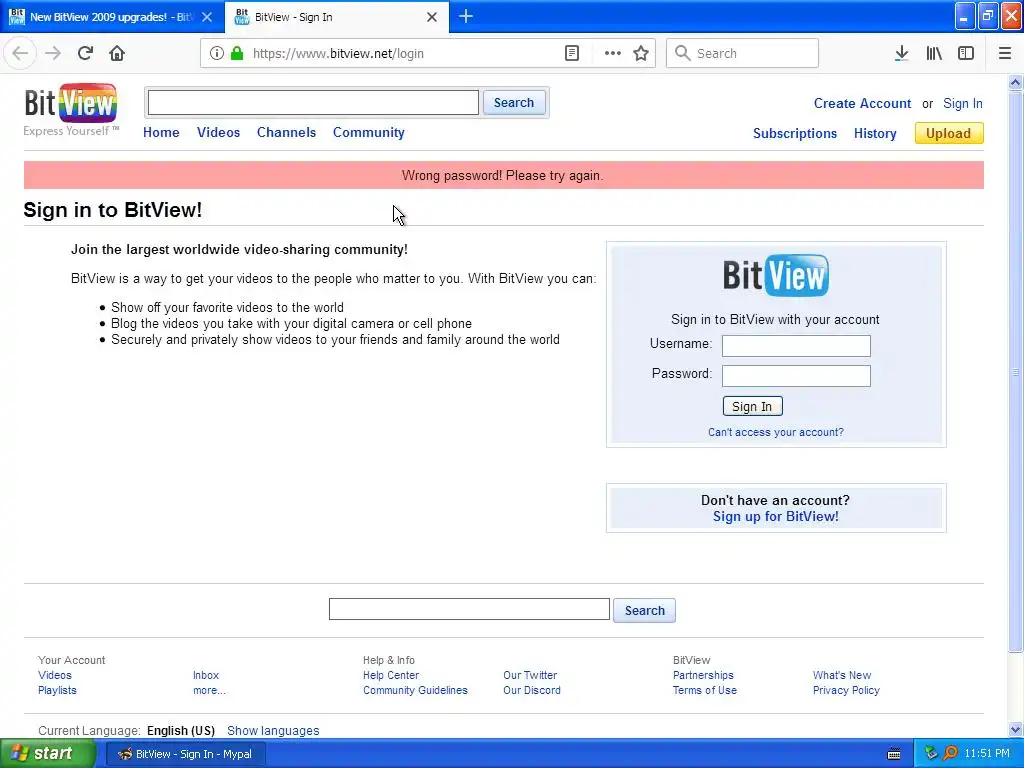1024x768 pixels.
Task: Open the library bookshelf icon
Action: pyautogui.click(x=934, y=53)
